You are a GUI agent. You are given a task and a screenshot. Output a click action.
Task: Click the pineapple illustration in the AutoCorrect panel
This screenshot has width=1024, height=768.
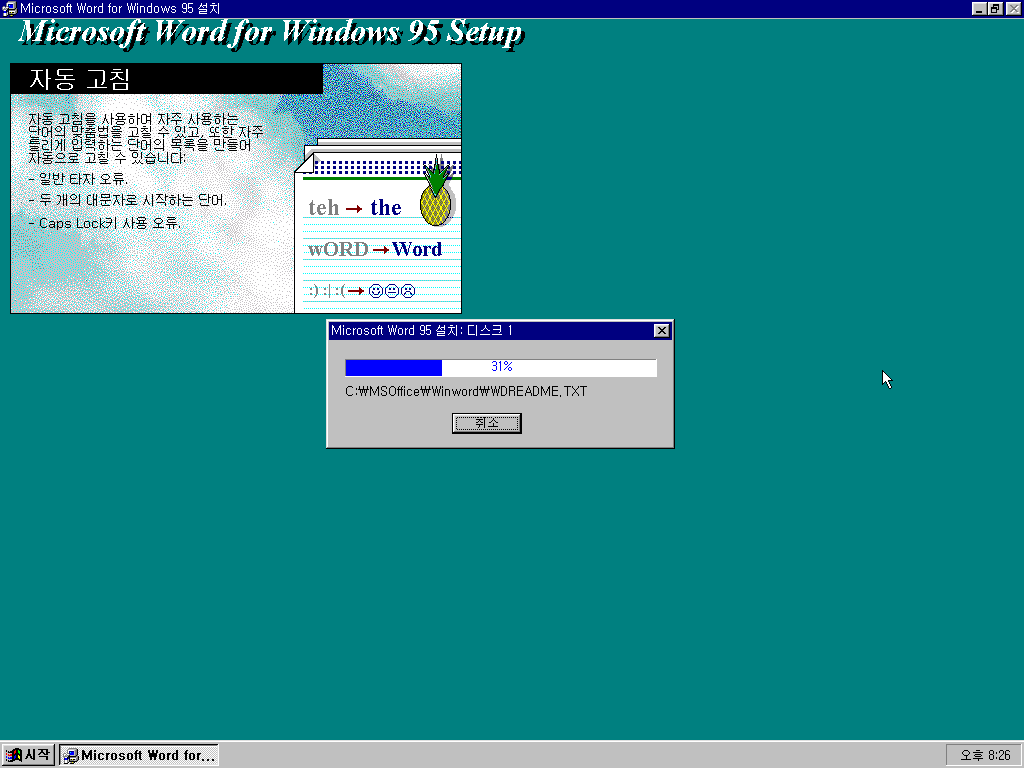437,192
